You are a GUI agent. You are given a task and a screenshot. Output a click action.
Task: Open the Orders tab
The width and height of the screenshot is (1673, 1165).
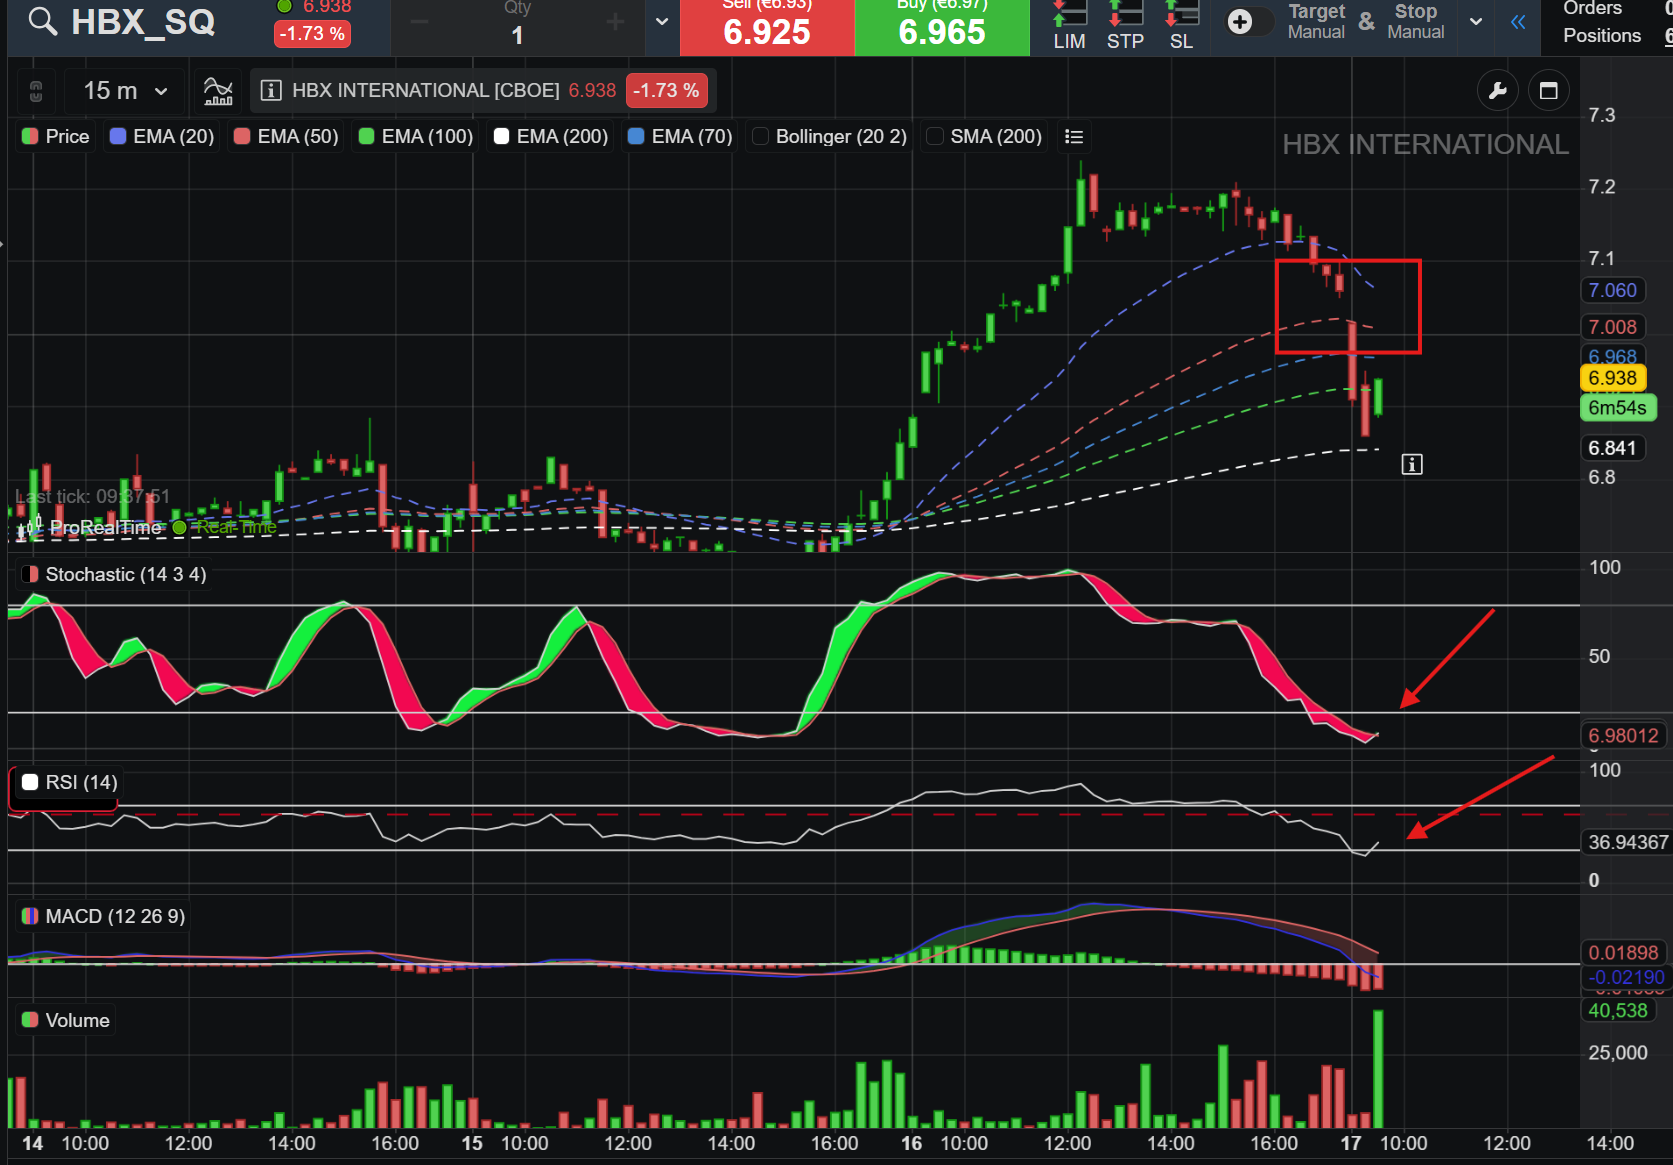point(1592,9)
